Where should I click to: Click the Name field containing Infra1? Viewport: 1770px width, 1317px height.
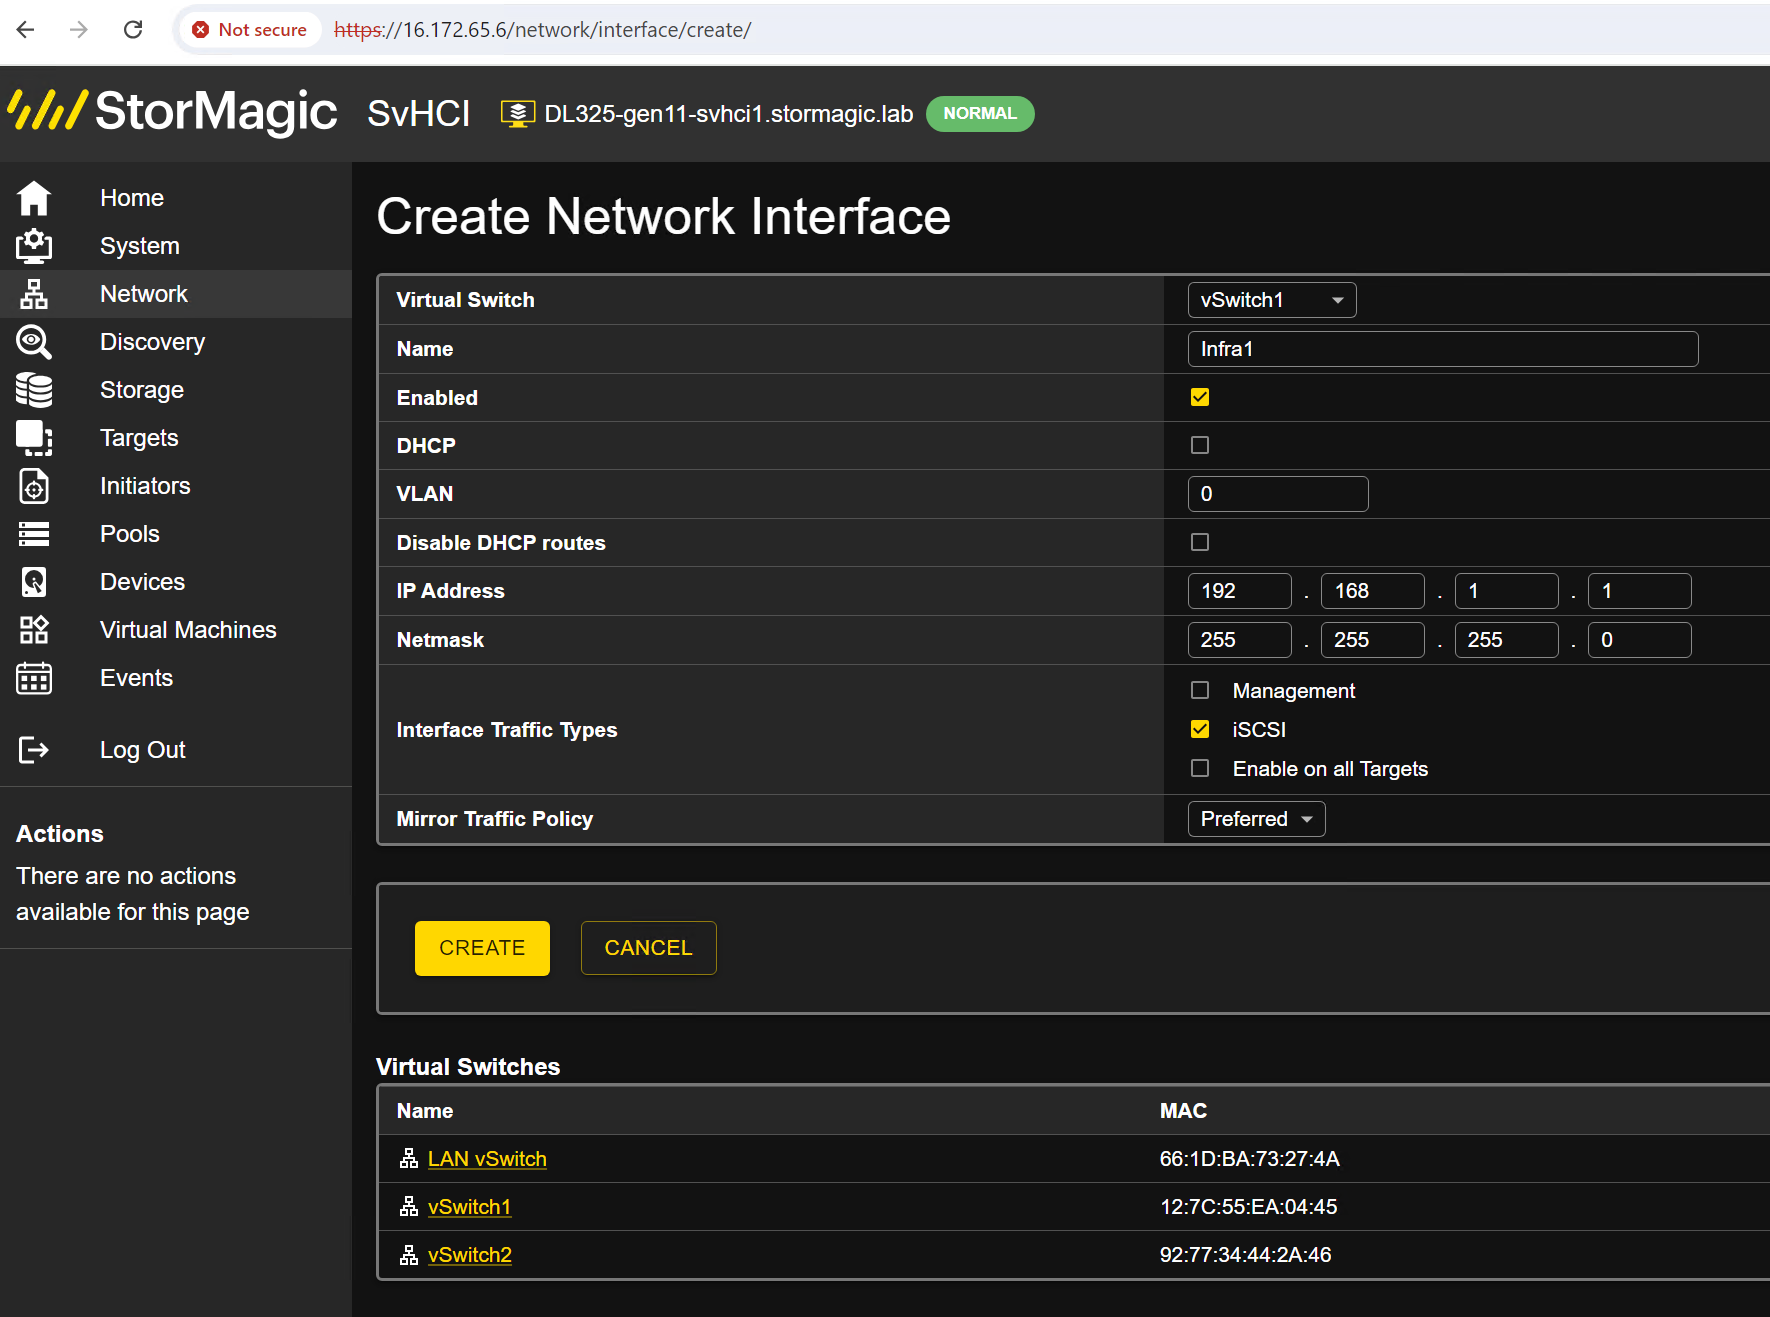pos(1443,349)
